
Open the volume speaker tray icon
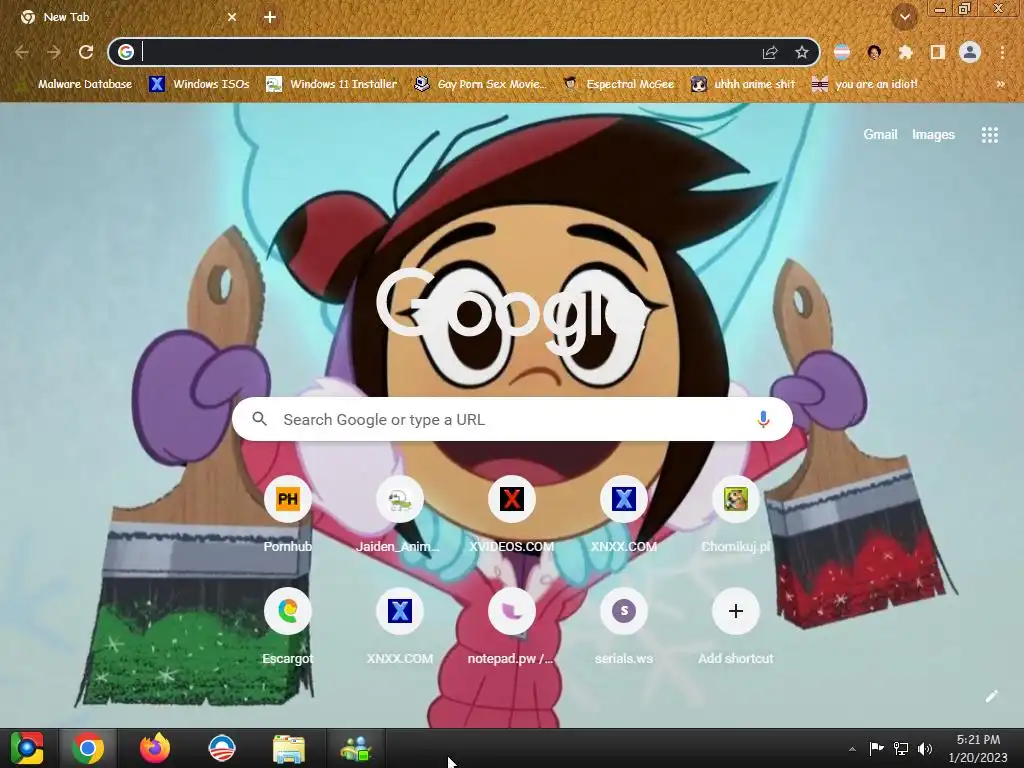pos(925,748)
